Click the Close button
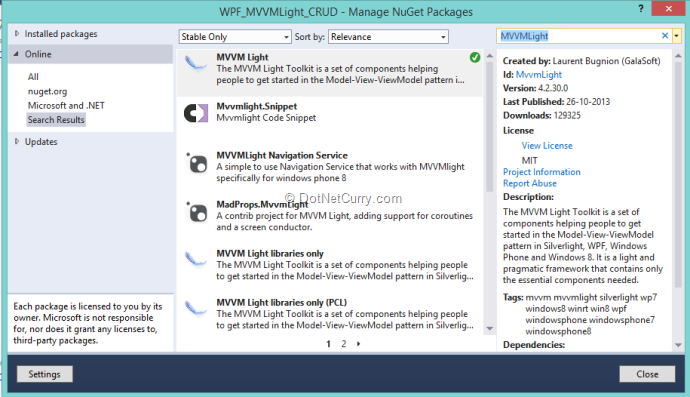 click(x=647, y=374)
